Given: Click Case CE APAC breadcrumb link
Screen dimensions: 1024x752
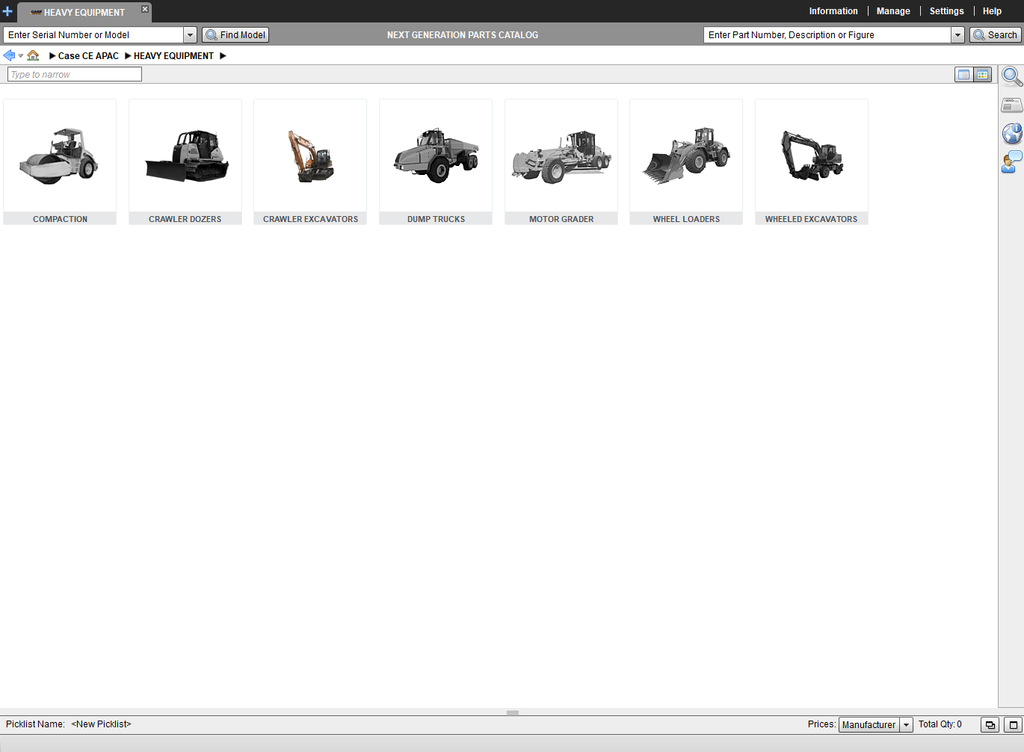Looking at the screenshot, I should [x=88, y=56].
